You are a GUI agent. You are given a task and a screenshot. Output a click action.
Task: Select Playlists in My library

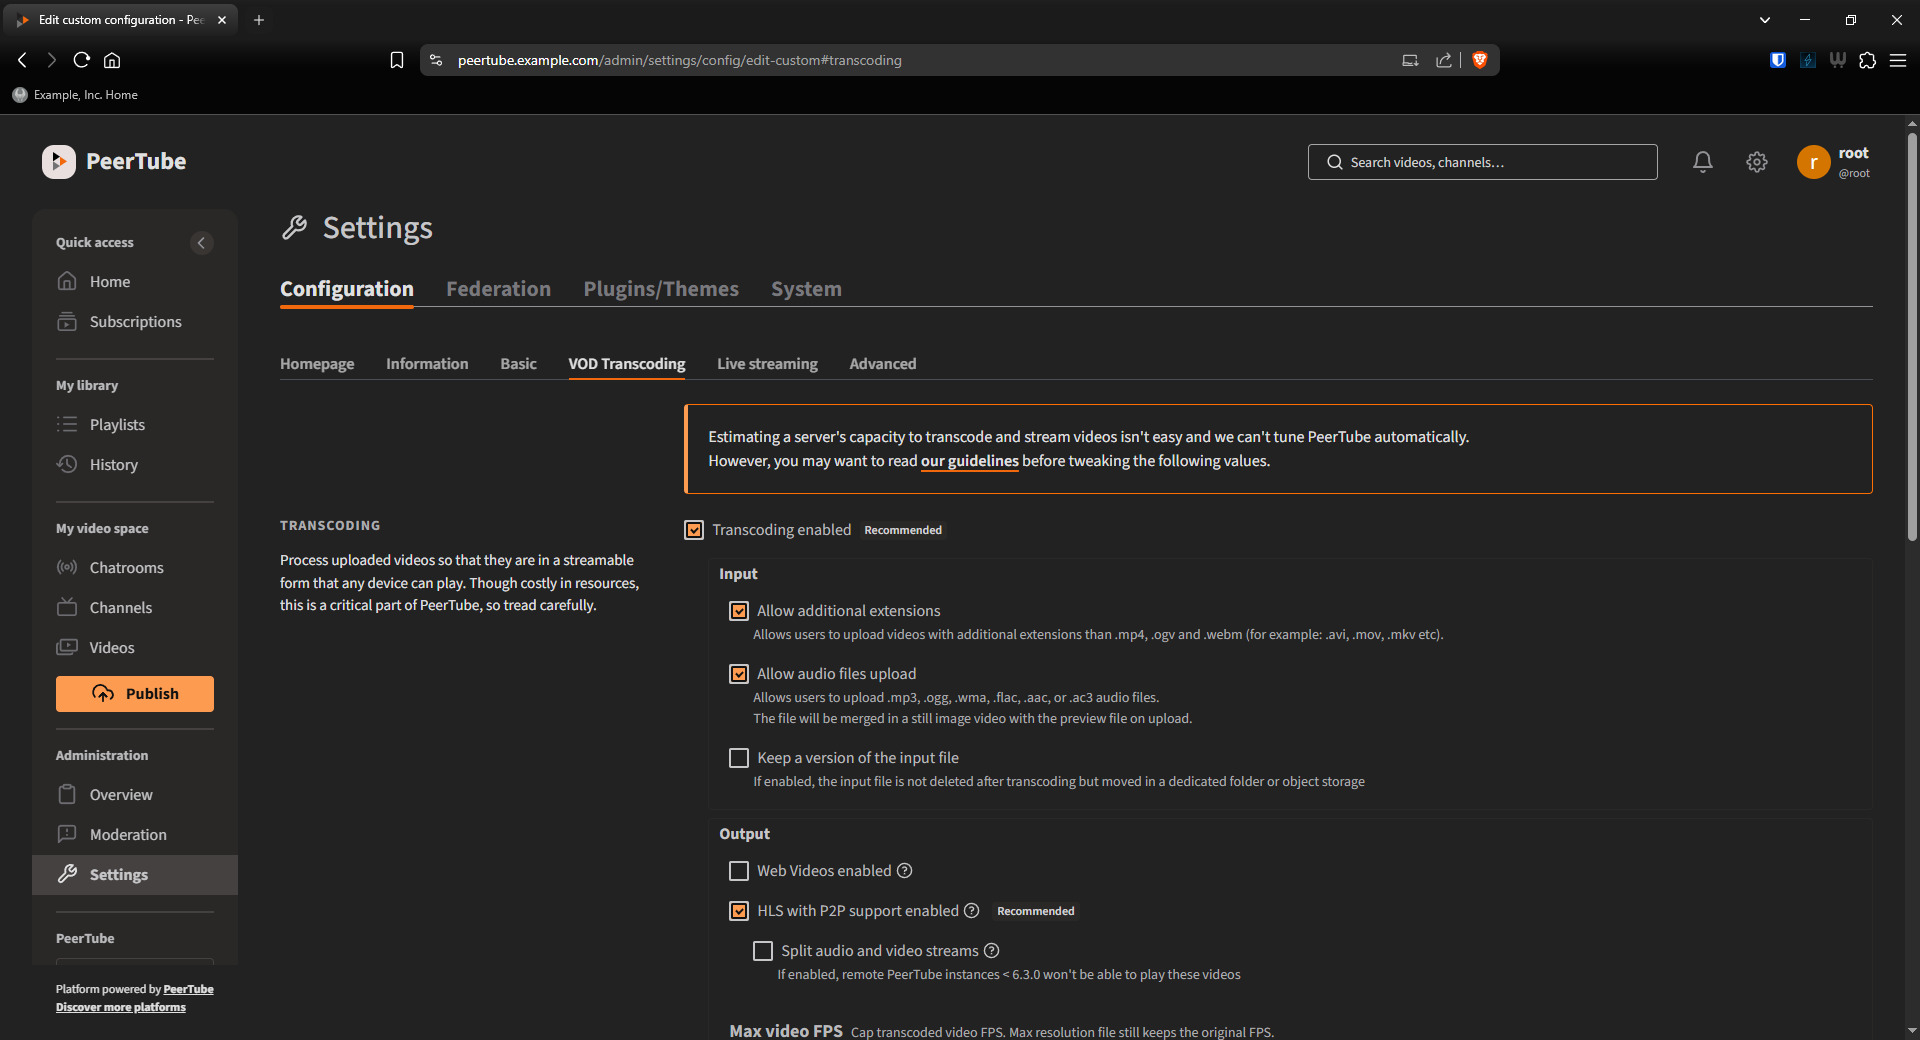point(116,424)
